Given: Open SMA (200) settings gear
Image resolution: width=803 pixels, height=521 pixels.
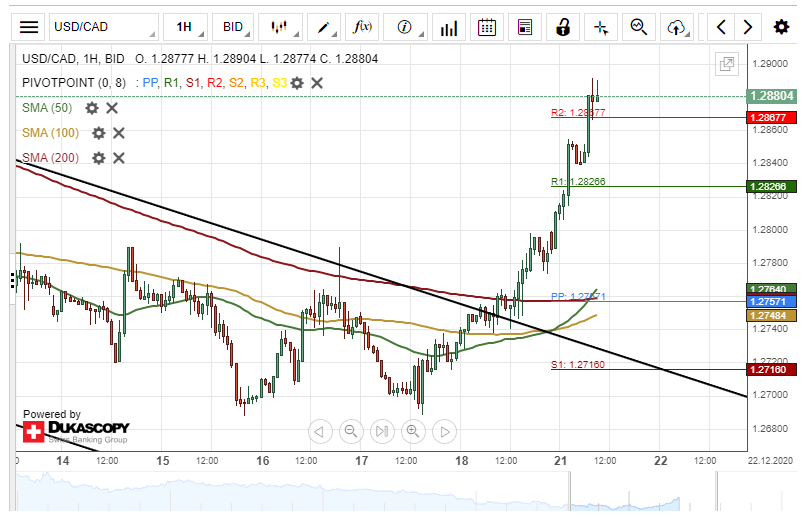Looking at the screenshot, I should [x=98, y=158].
